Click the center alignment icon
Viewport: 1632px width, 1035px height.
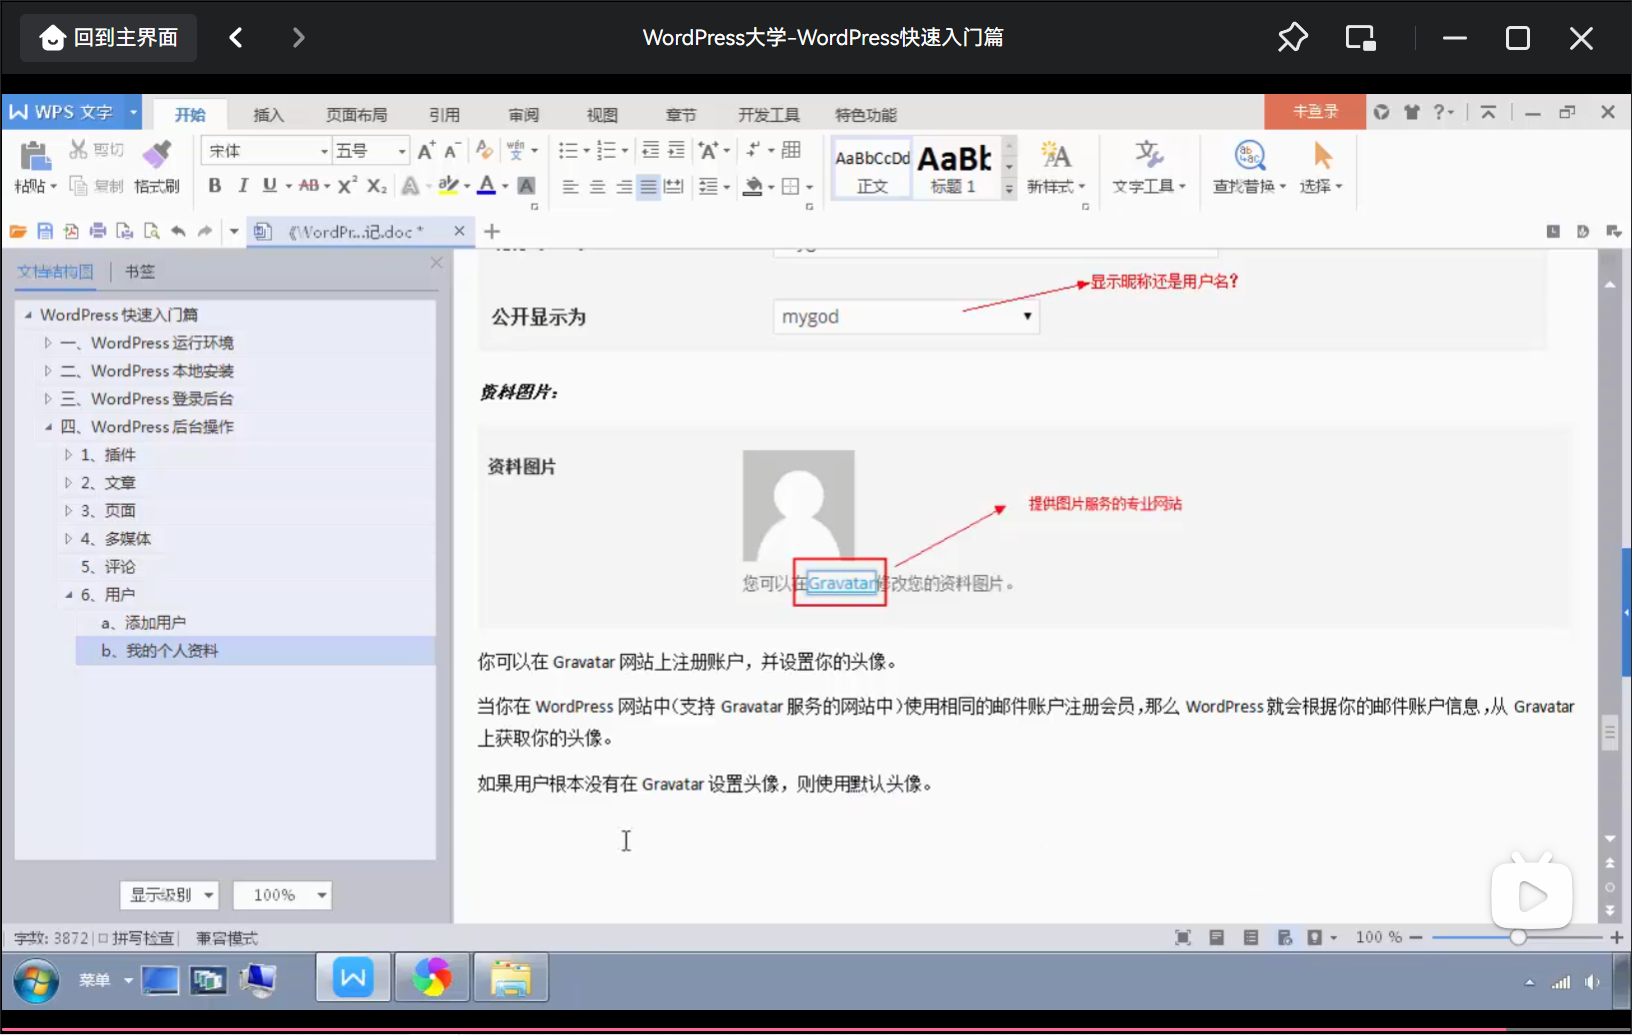click(597, 187)
